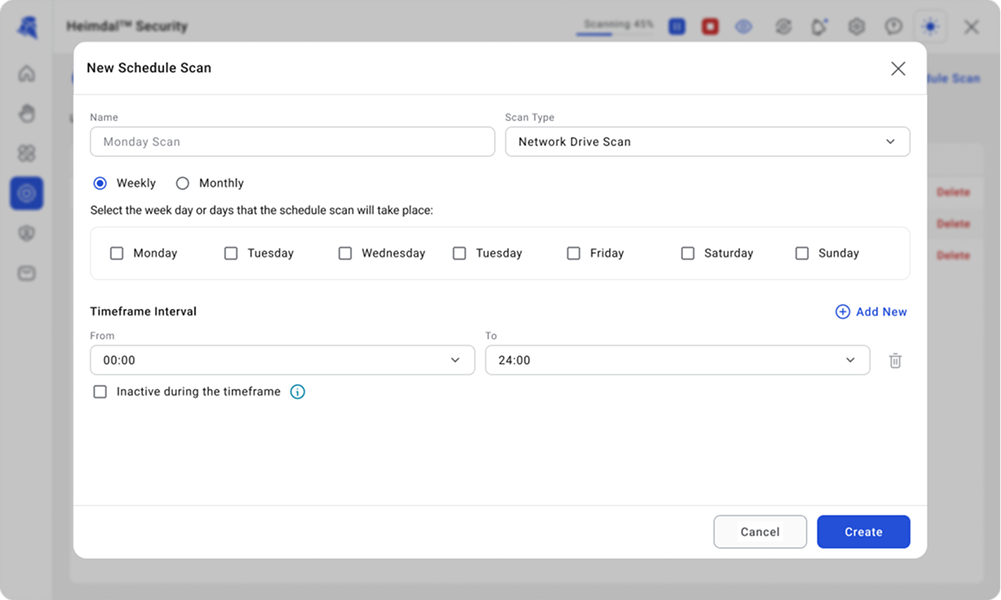Image resolution: width=1001 pixels, height=600 pixels.
Task: Click the eye icon in top bar
Action: click(743, 27)
